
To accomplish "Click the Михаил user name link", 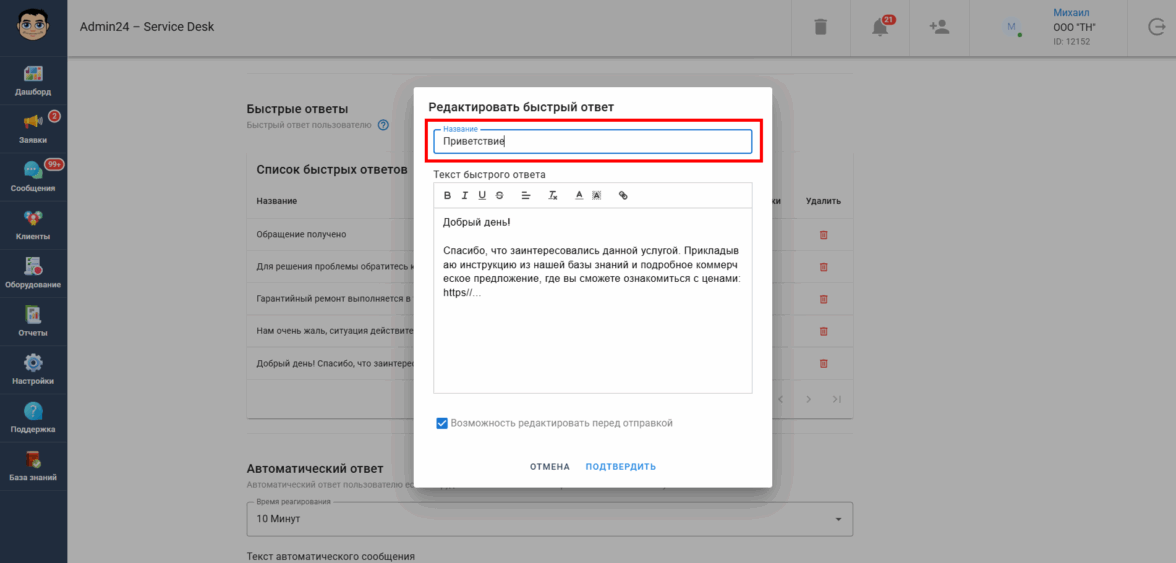I will [1071, 13].
